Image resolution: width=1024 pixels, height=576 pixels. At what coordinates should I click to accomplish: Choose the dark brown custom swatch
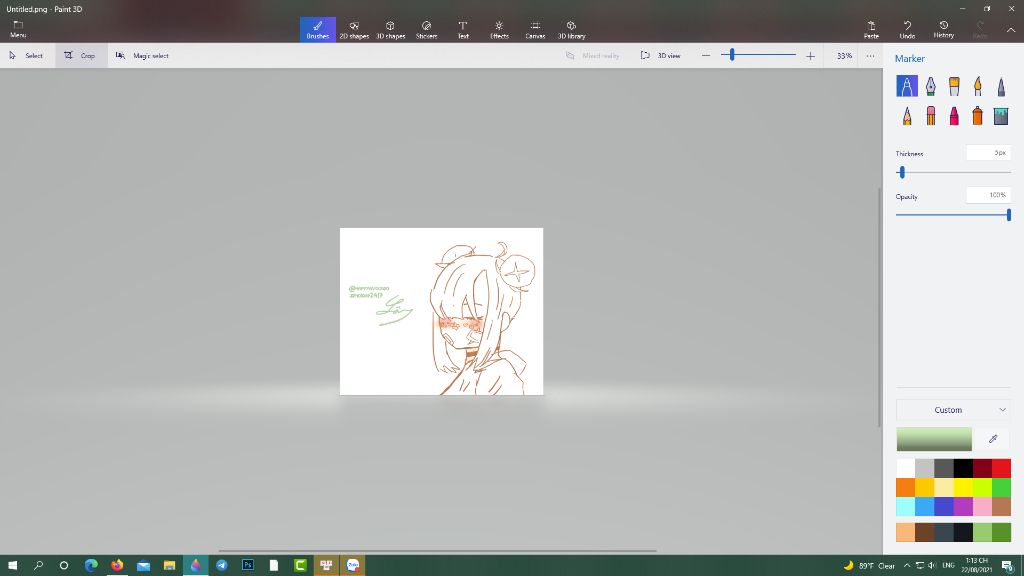[924, 532]
